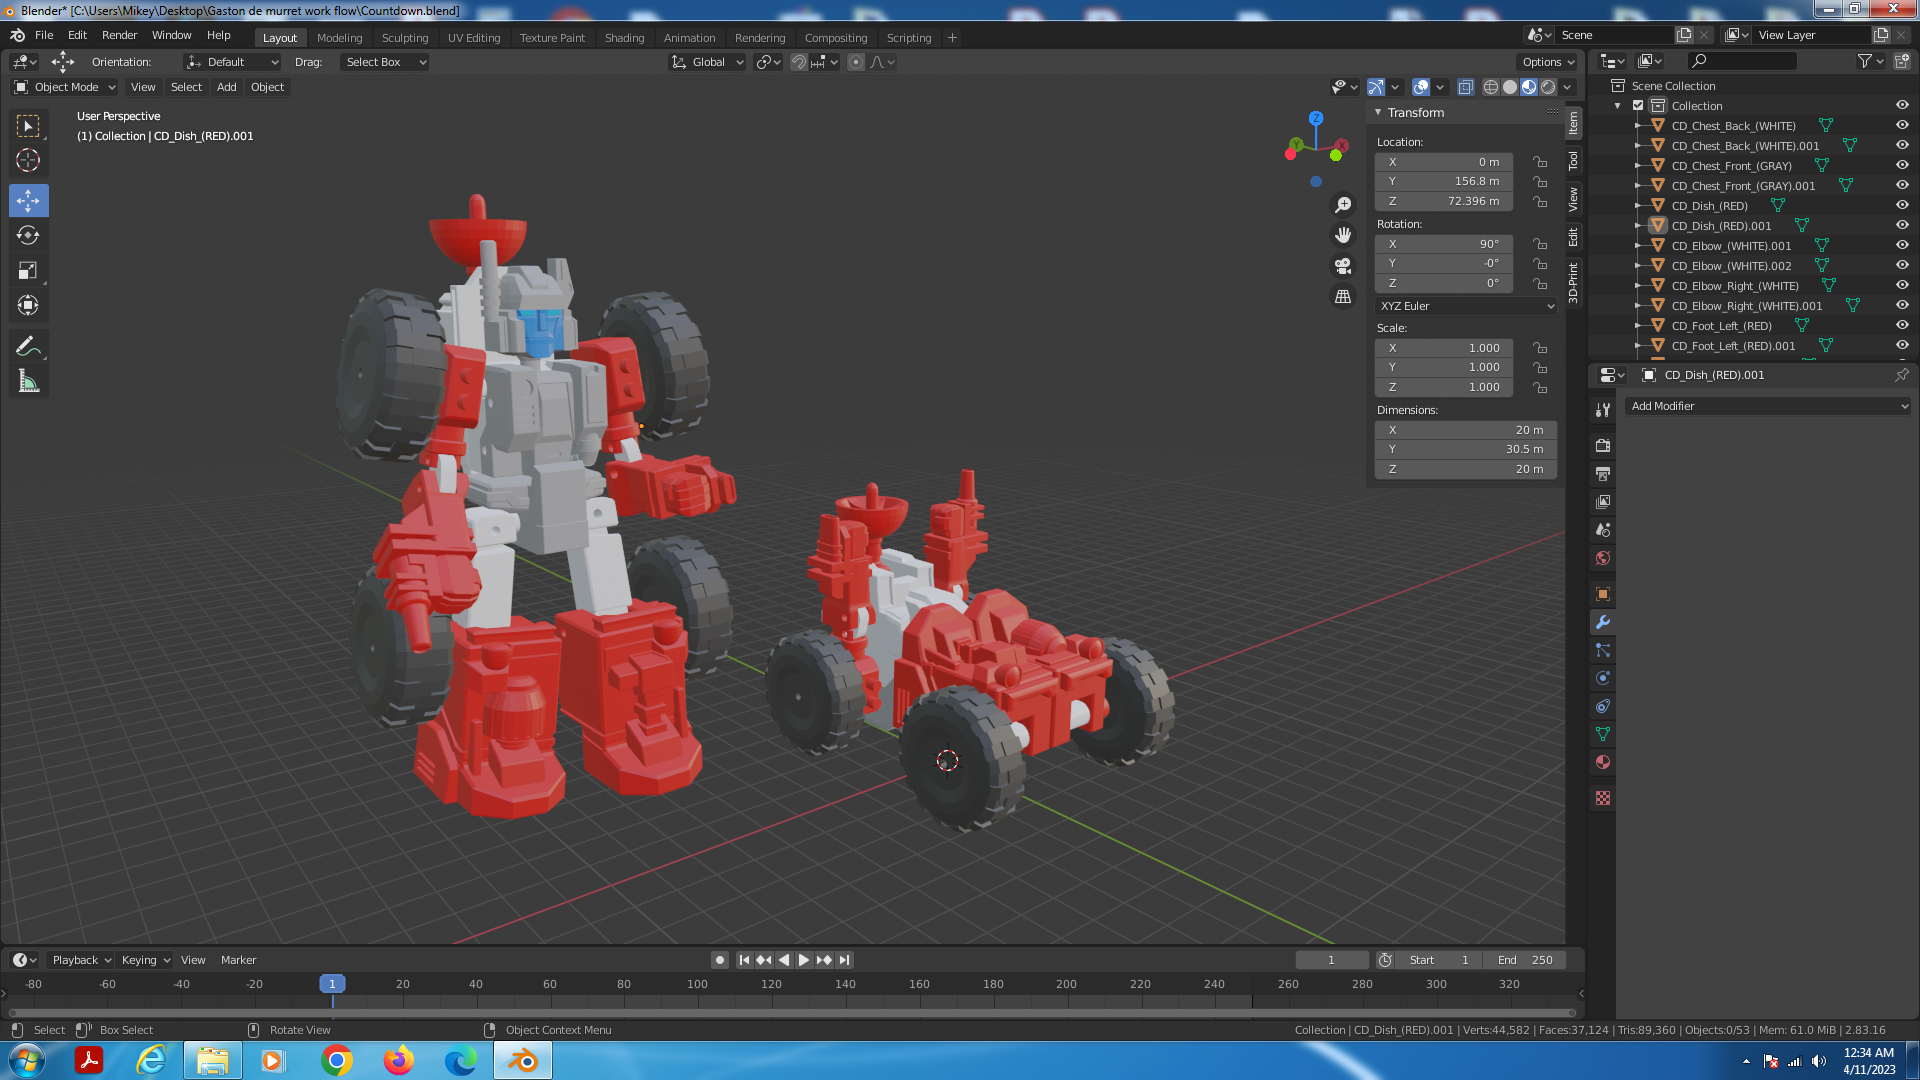Select the Annotate tool

28,346
